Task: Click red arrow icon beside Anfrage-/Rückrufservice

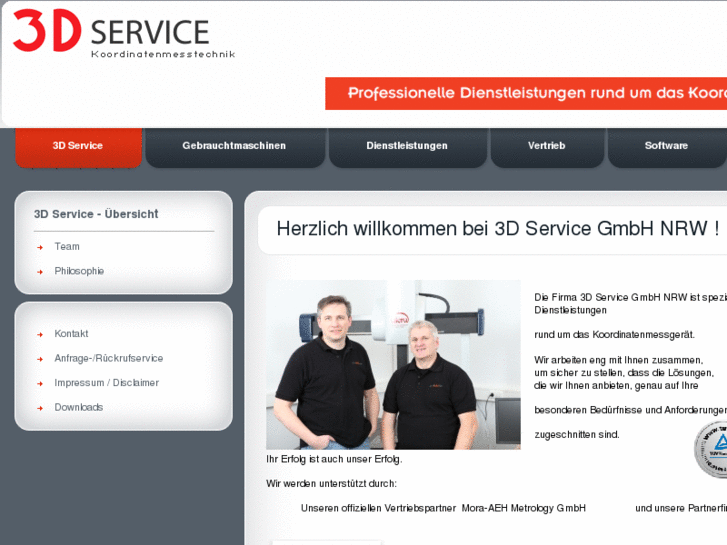Action: (x=40, y=359)
